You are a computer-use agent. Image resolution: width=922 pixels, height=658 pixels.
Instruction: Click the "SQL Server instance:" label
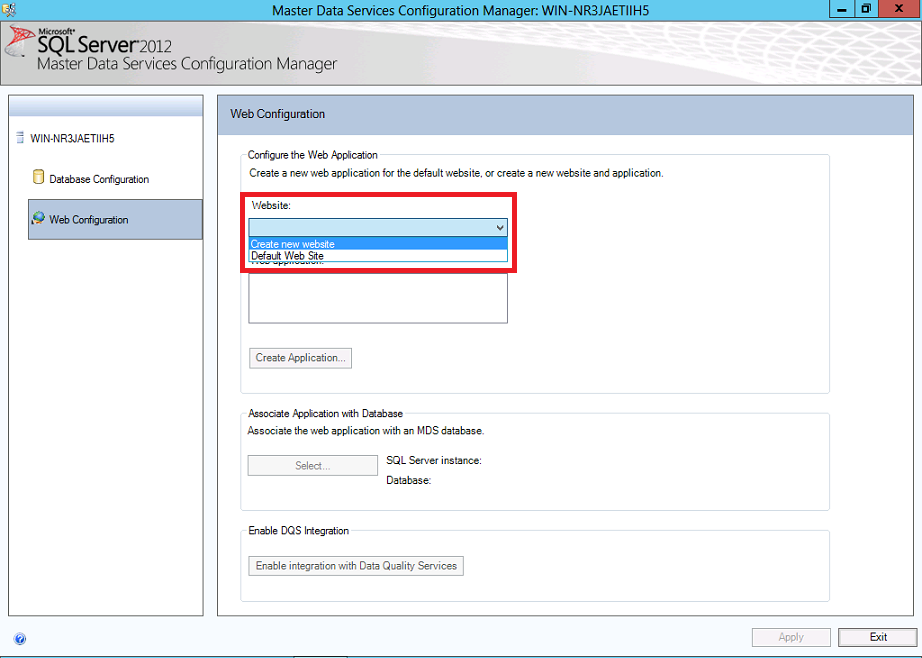(434, 460)
